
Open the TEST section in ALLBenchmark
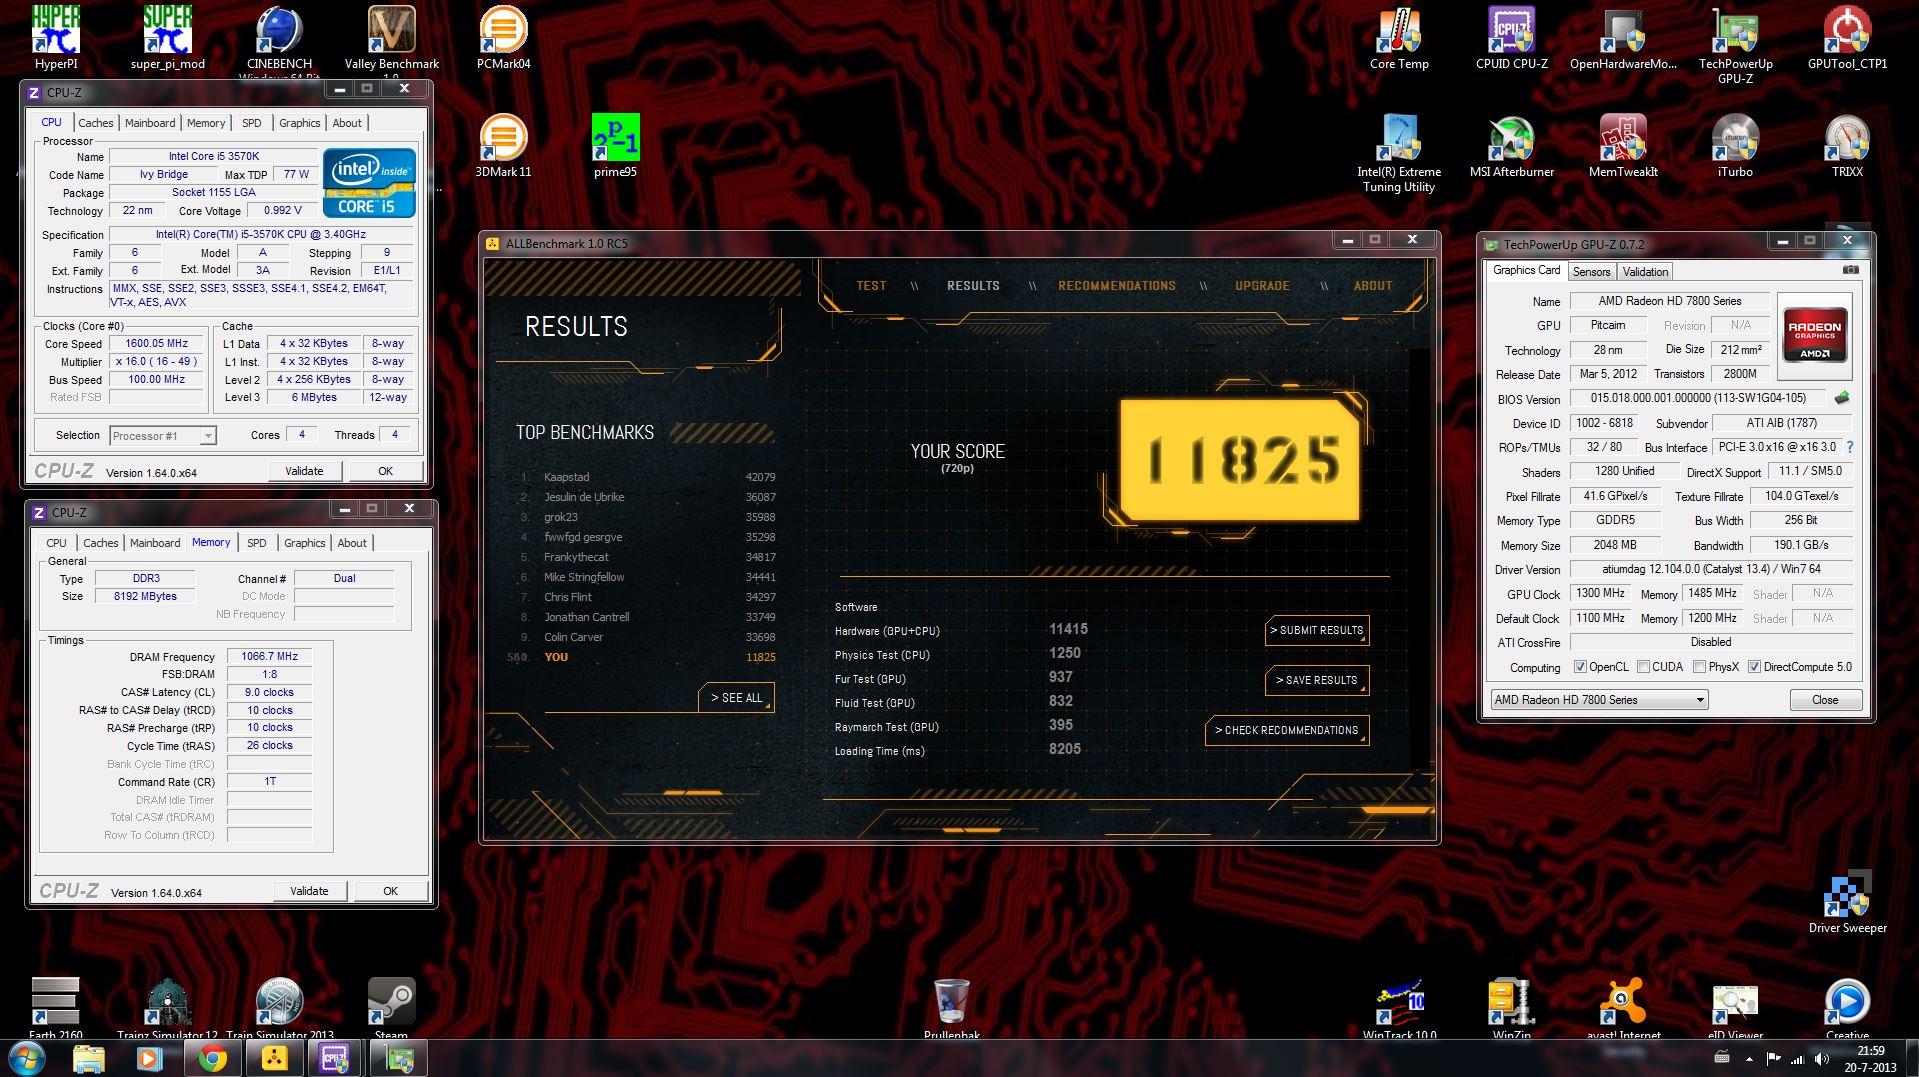click(871, 286)
